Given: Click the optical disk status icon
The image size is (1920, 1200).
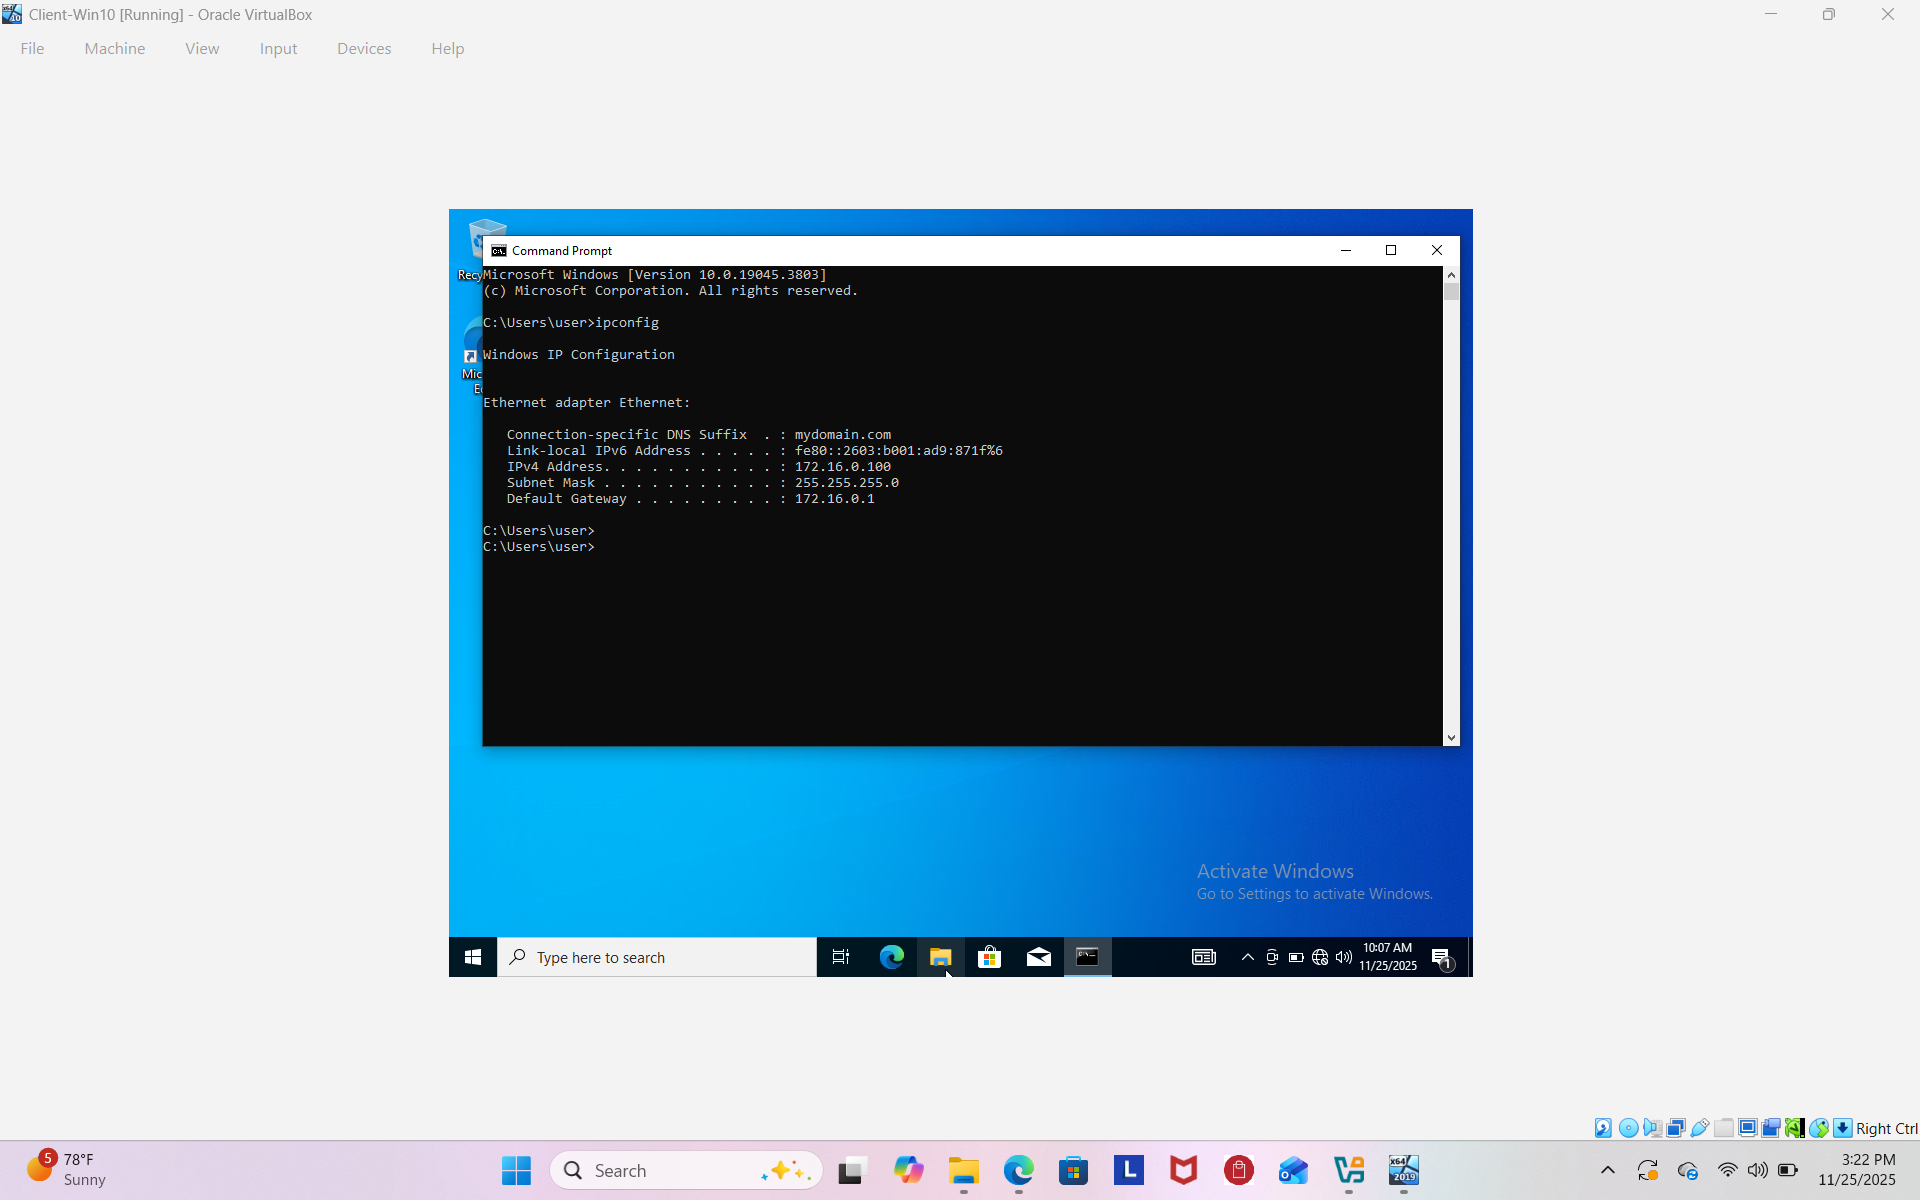Looking at the screenshot, I should [1628, 1128].
